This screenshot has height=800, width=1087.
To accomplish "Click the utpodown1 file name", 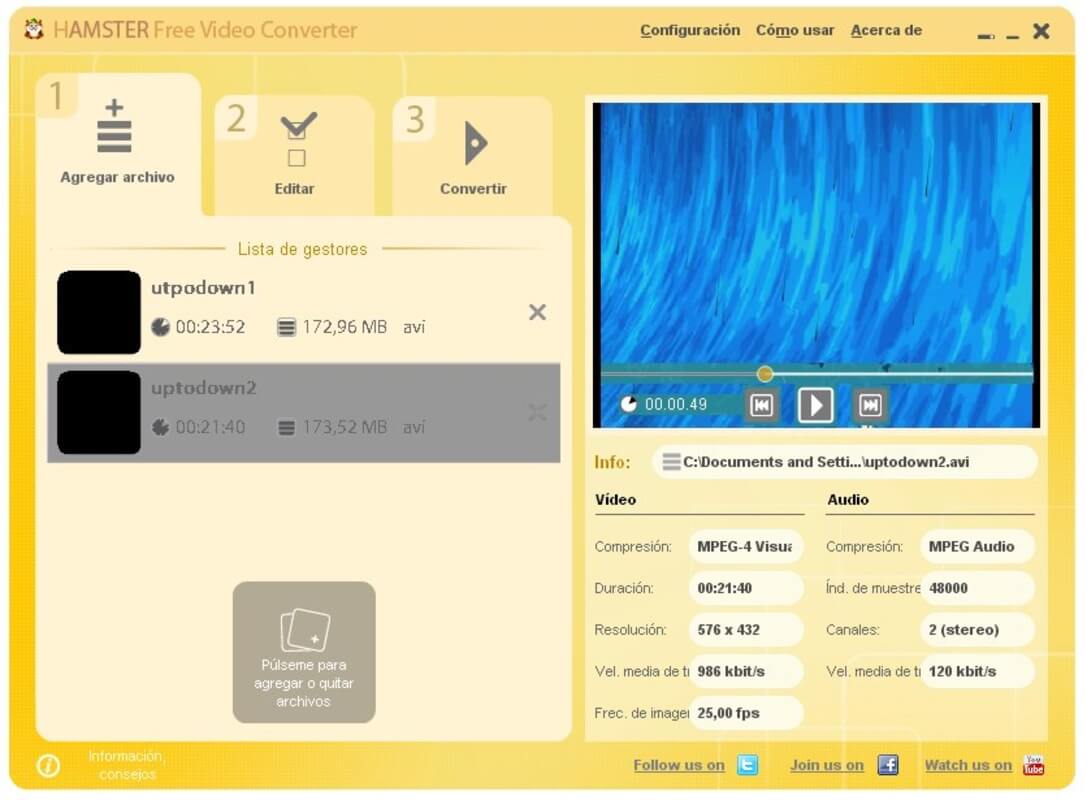I will click(203, 288).
